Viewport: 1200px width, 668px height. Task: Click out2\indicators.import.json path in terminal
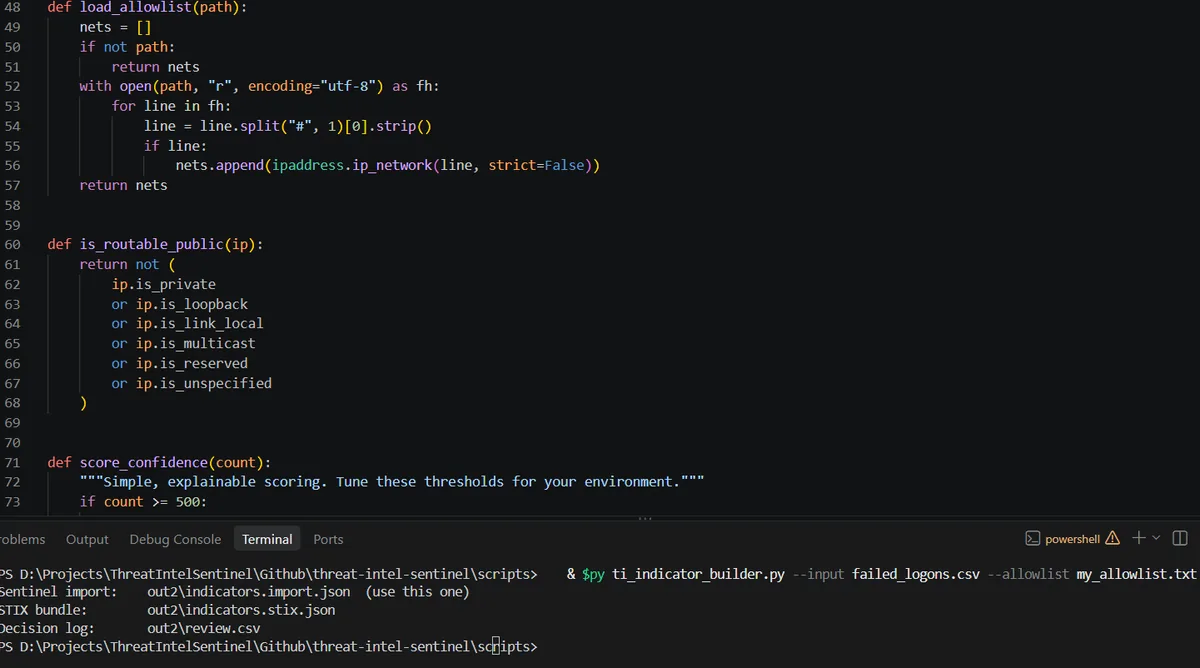(248, 592)
